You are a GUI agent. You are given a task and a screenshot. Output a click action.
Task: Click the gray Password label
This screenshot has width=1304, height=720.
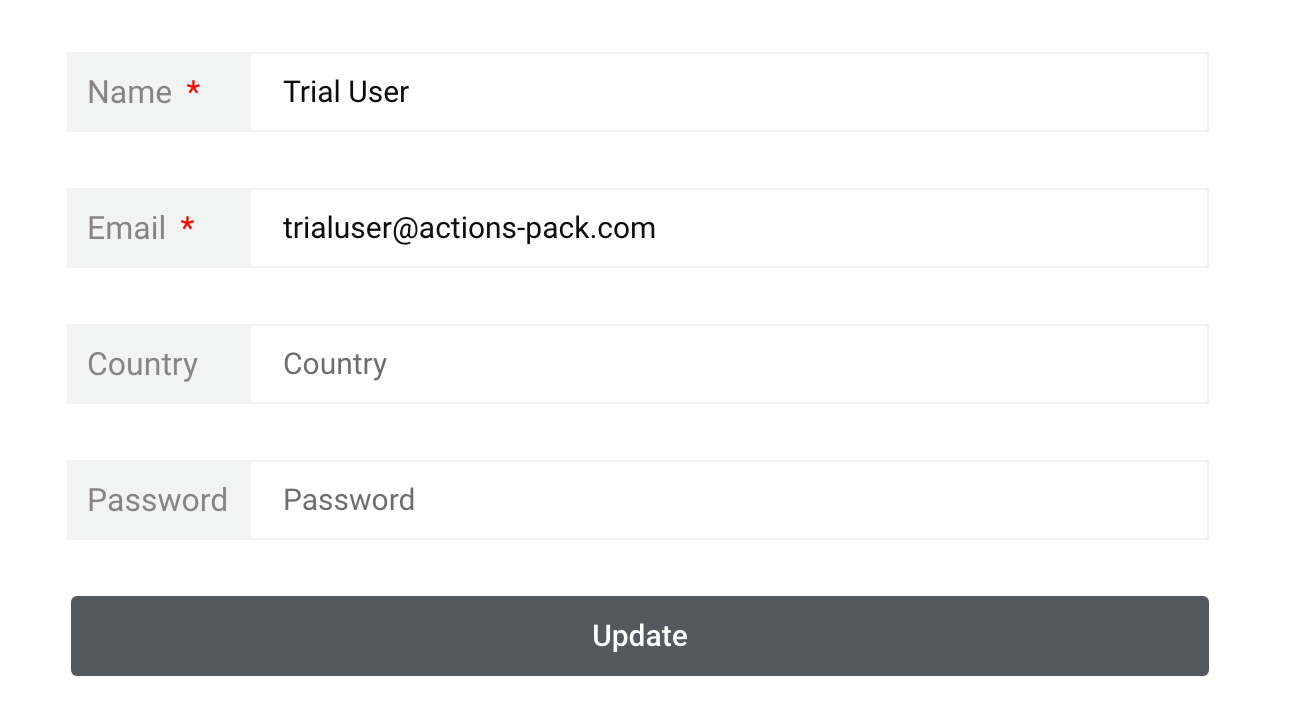click(158, 500)
